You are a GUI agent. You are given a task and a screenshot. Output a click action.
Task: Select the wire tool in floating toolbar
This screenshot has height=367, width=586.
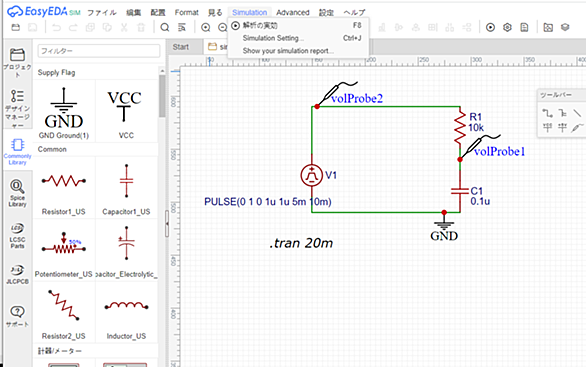[548, 112]
